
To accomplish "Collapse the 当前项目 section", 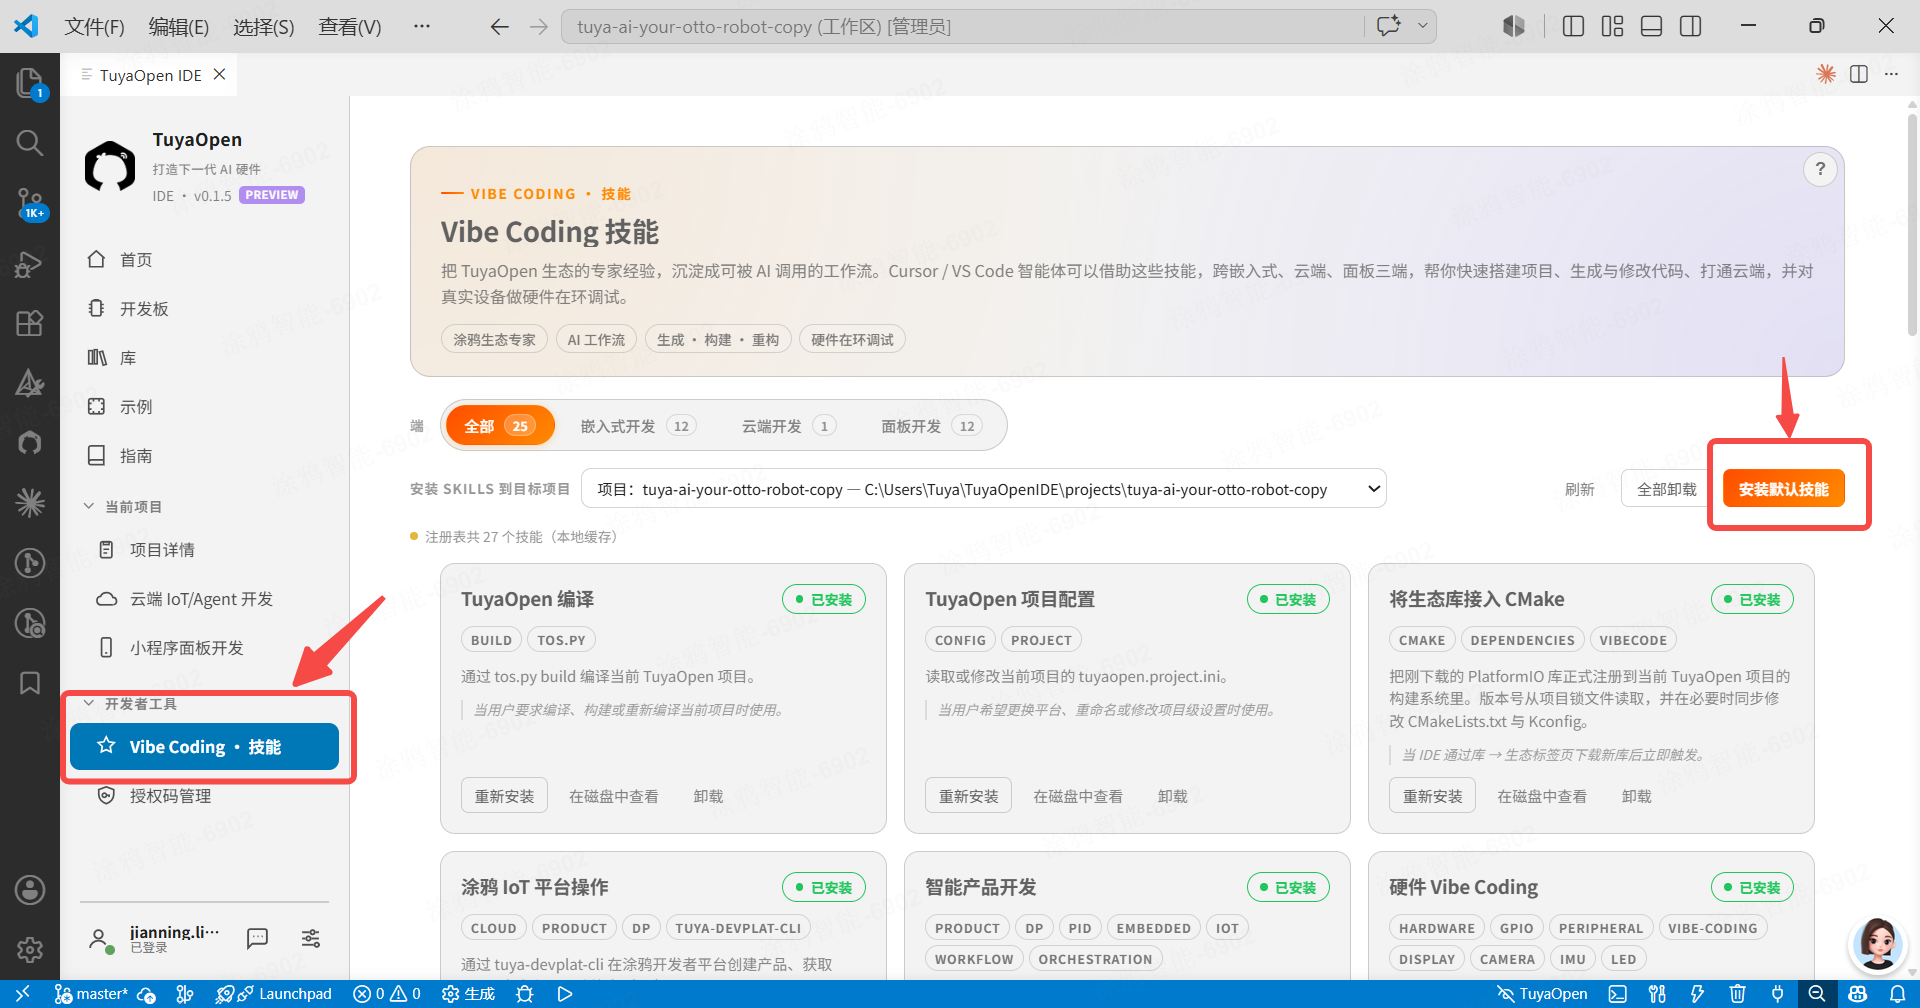I will pyautogui.click(x=124, y=506).
